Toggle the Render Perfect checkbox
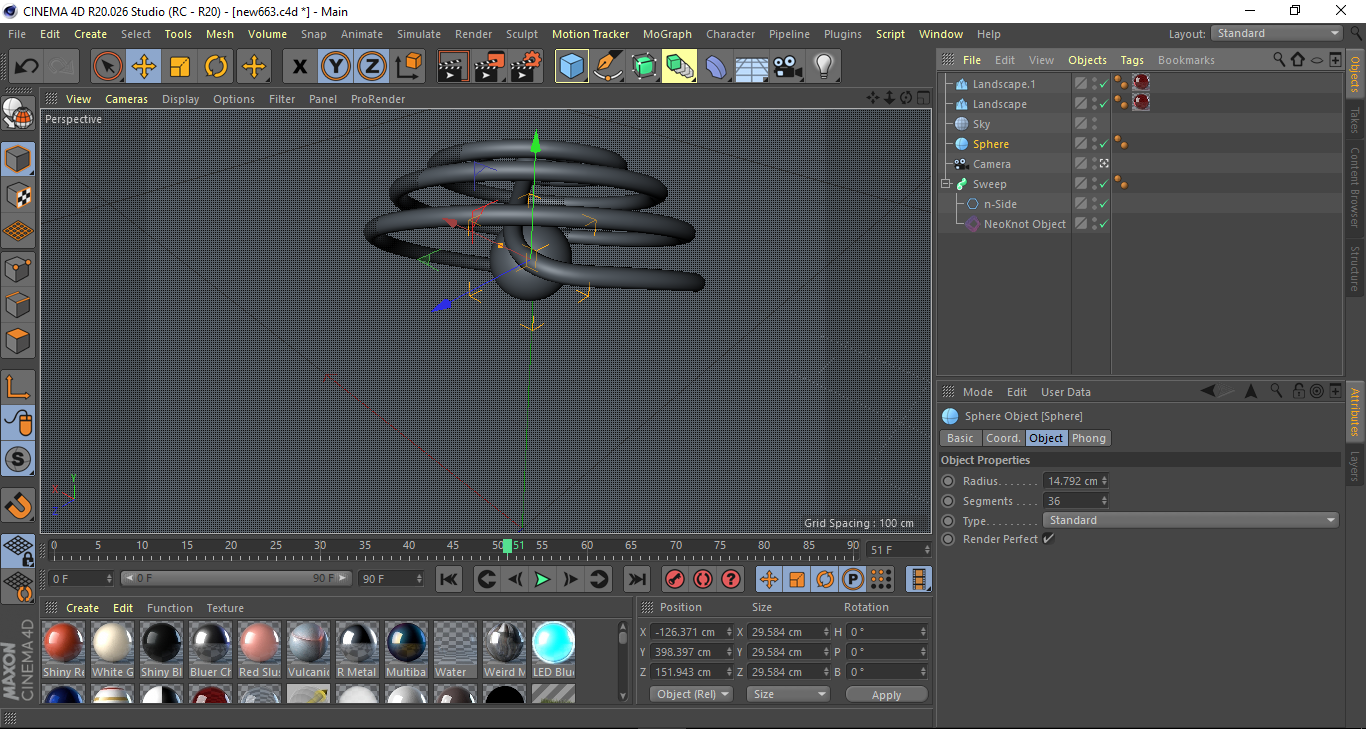The height and width of the screenshot is (729, 1366). point(1048,539)
